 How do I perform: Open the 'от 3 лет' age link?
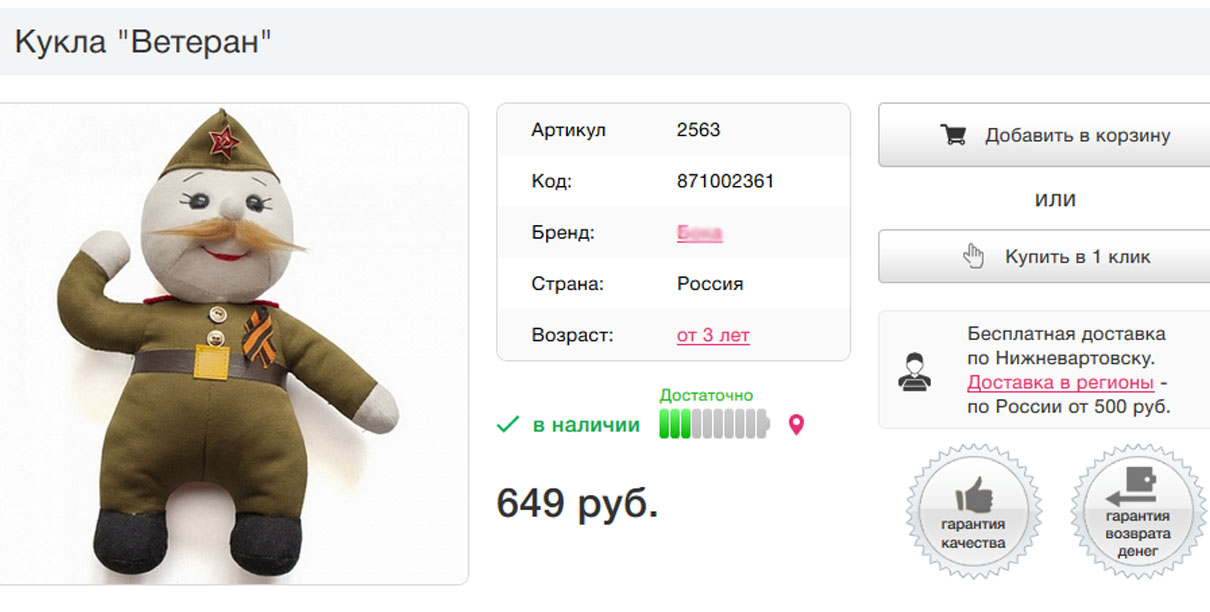point(713,335)
